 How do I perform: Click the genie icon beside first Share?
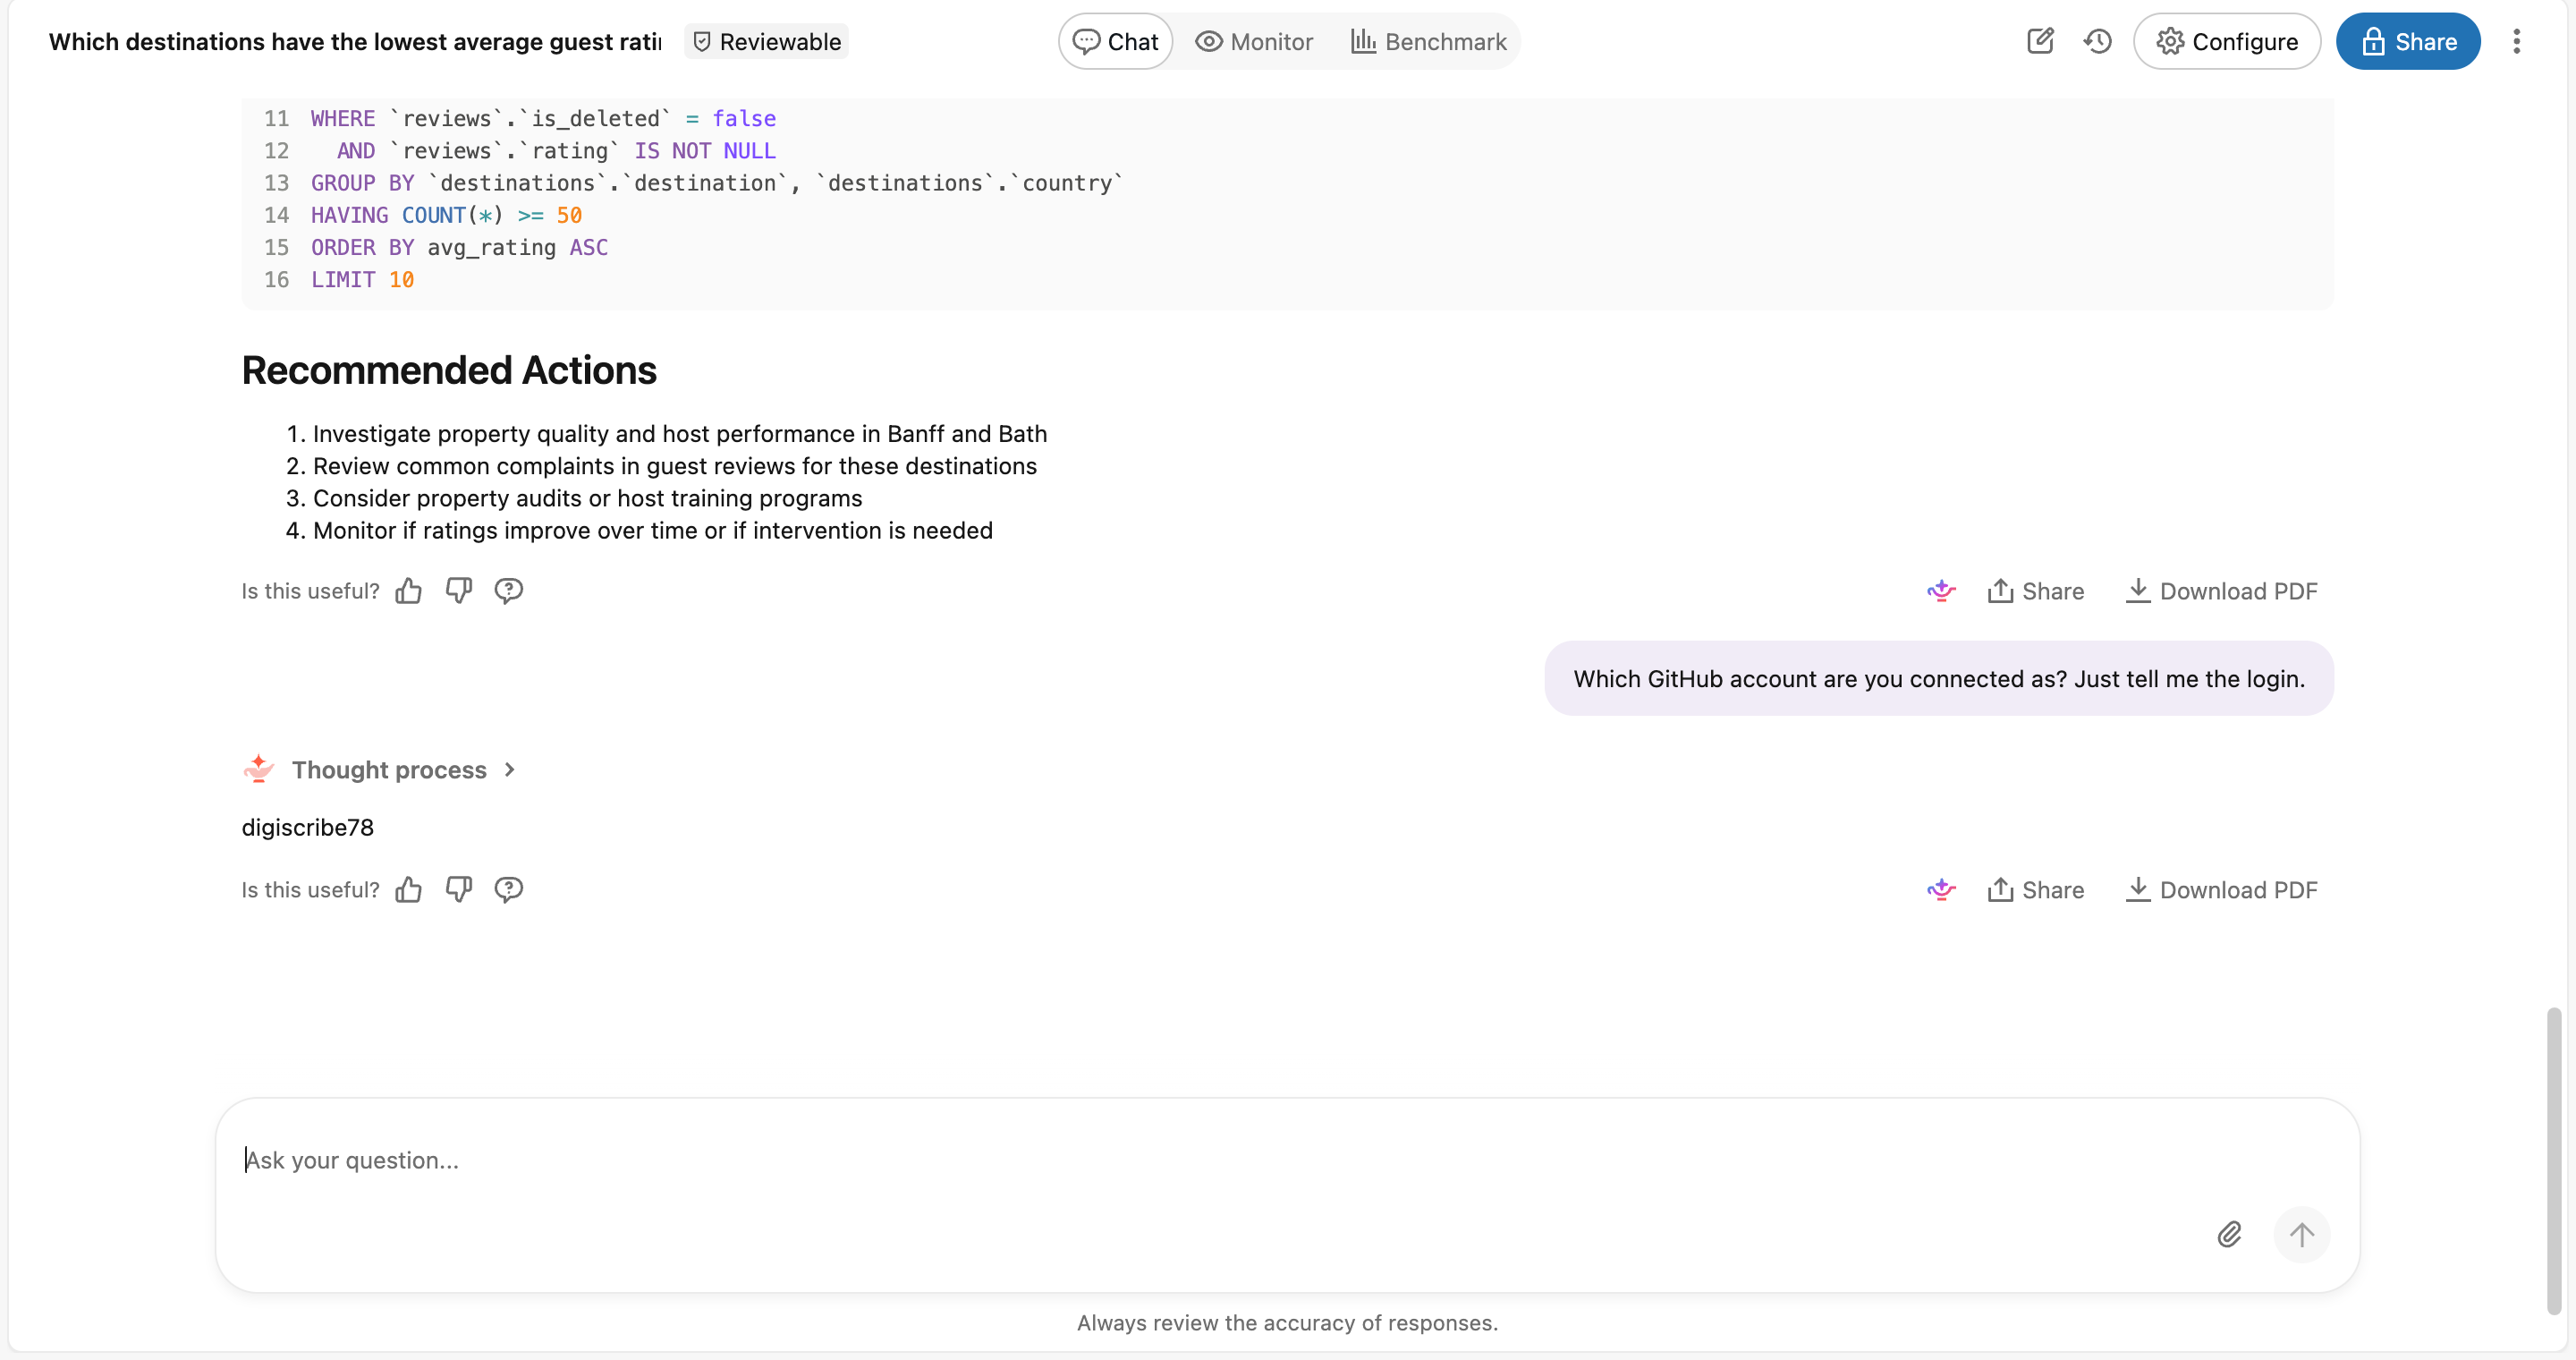1940,591
